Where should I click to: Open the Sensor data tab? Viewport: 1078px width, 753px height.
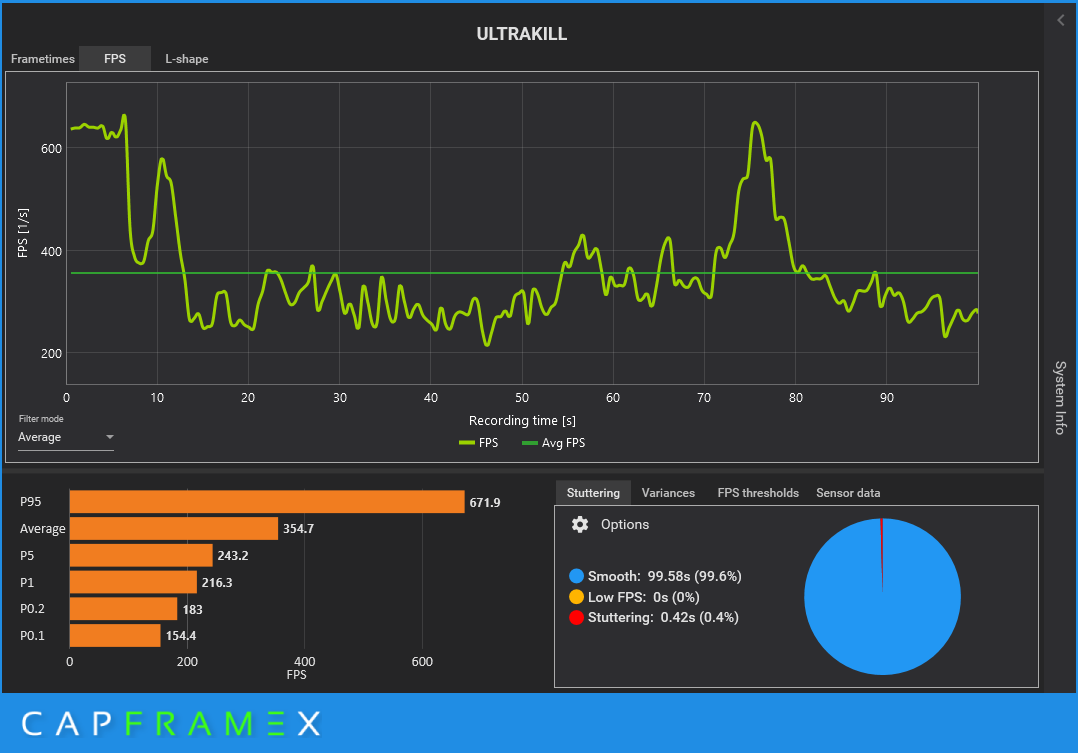click(x=848, y=493)
